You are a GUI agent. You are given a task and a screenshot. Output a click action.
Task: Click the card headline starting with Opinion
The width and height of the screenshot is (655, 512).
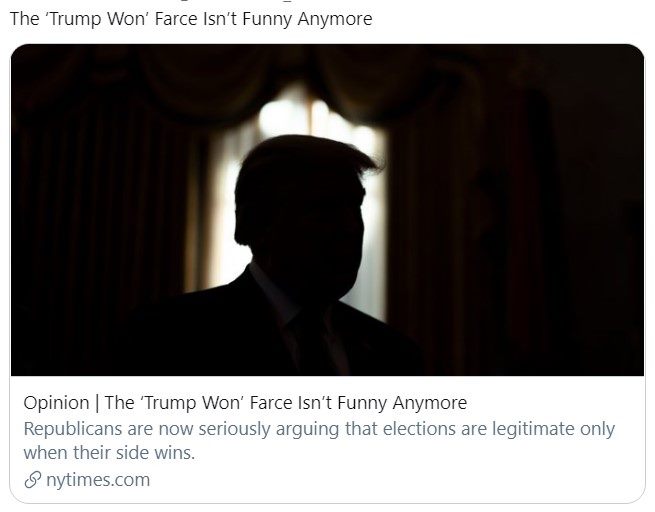[245, 403]
